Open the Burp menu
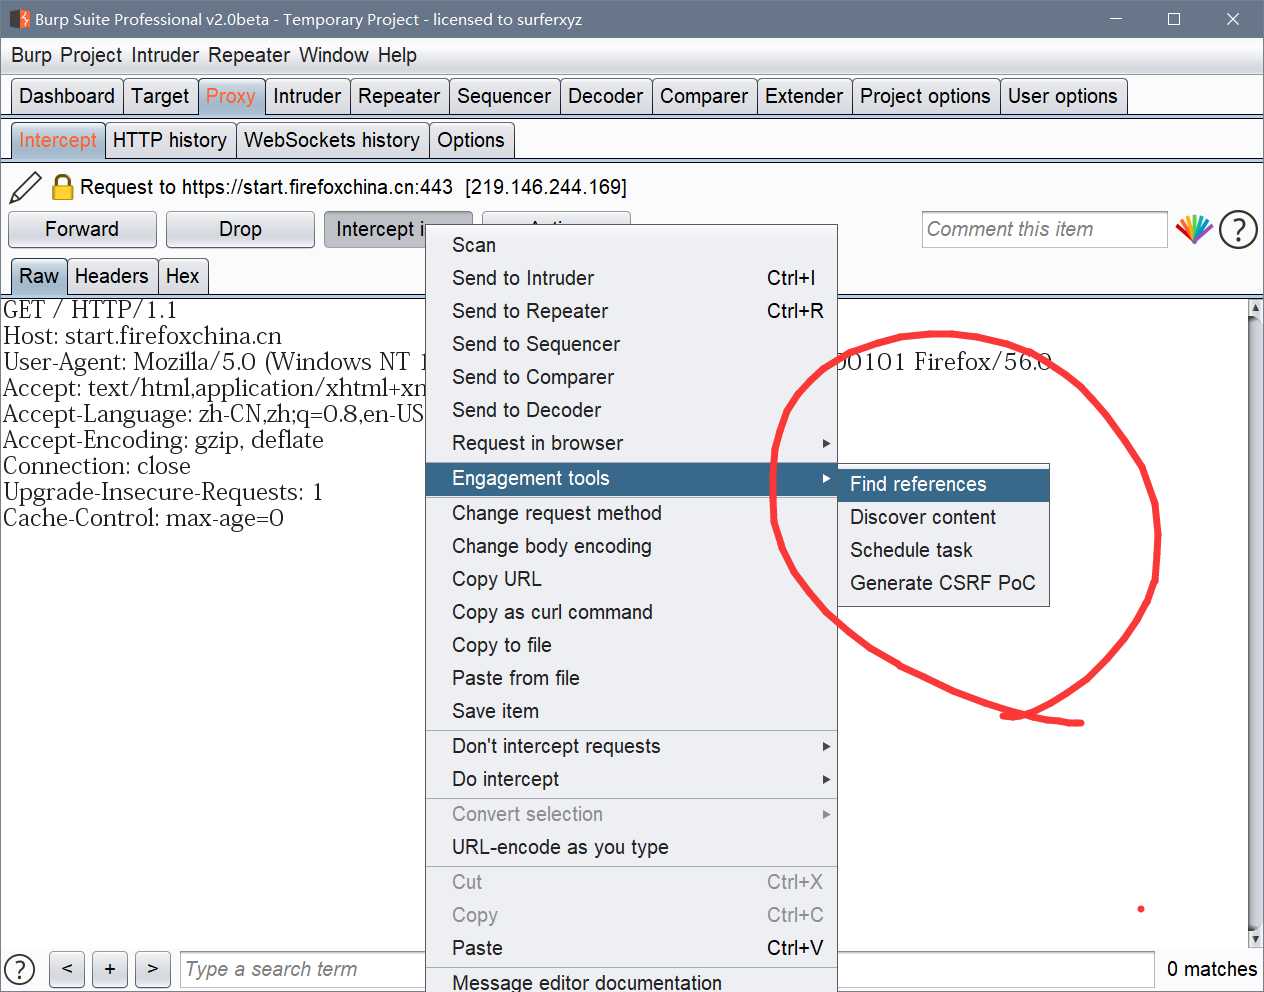1264x992 pixels. coord(31,55)
